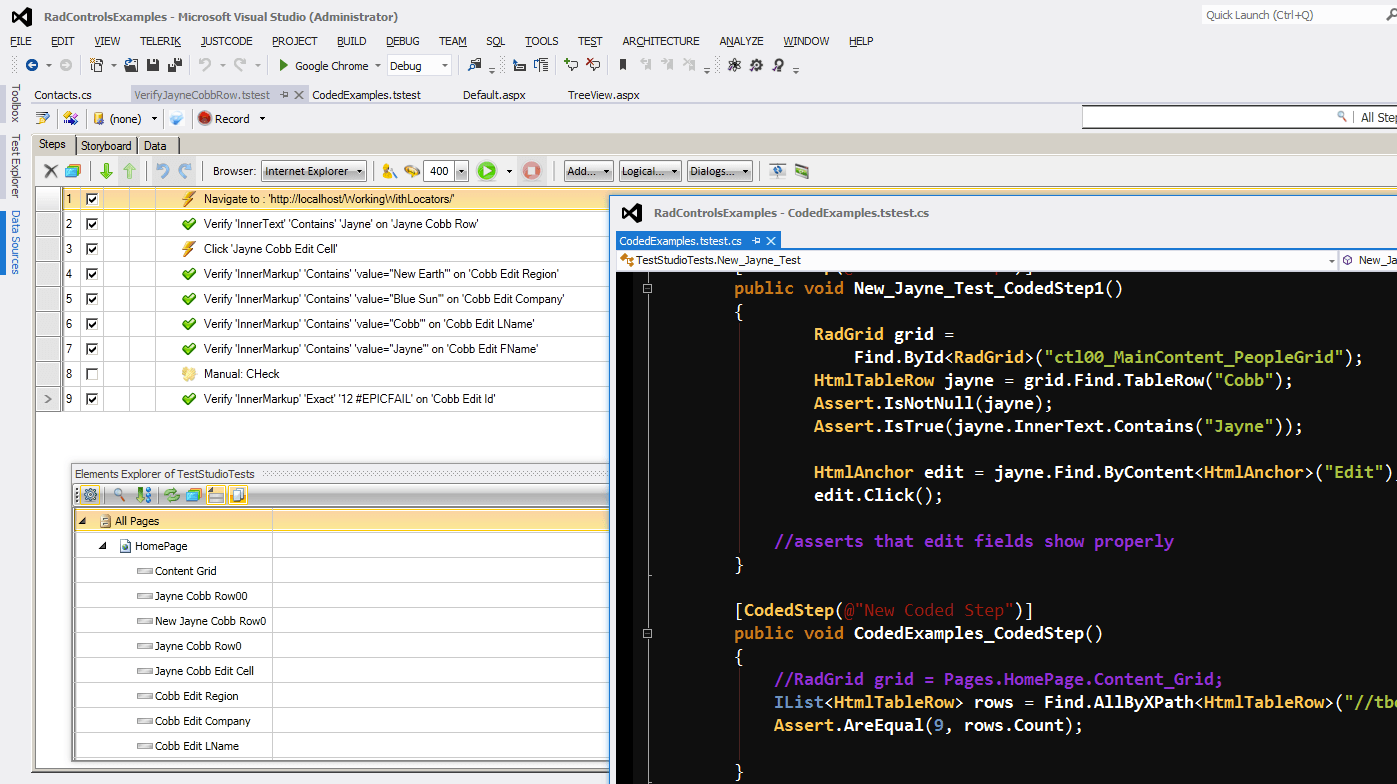Open the Toolbox side panel
This screenshot has width=1397, height=784.
pyautogui.click(x=14, y=103)
